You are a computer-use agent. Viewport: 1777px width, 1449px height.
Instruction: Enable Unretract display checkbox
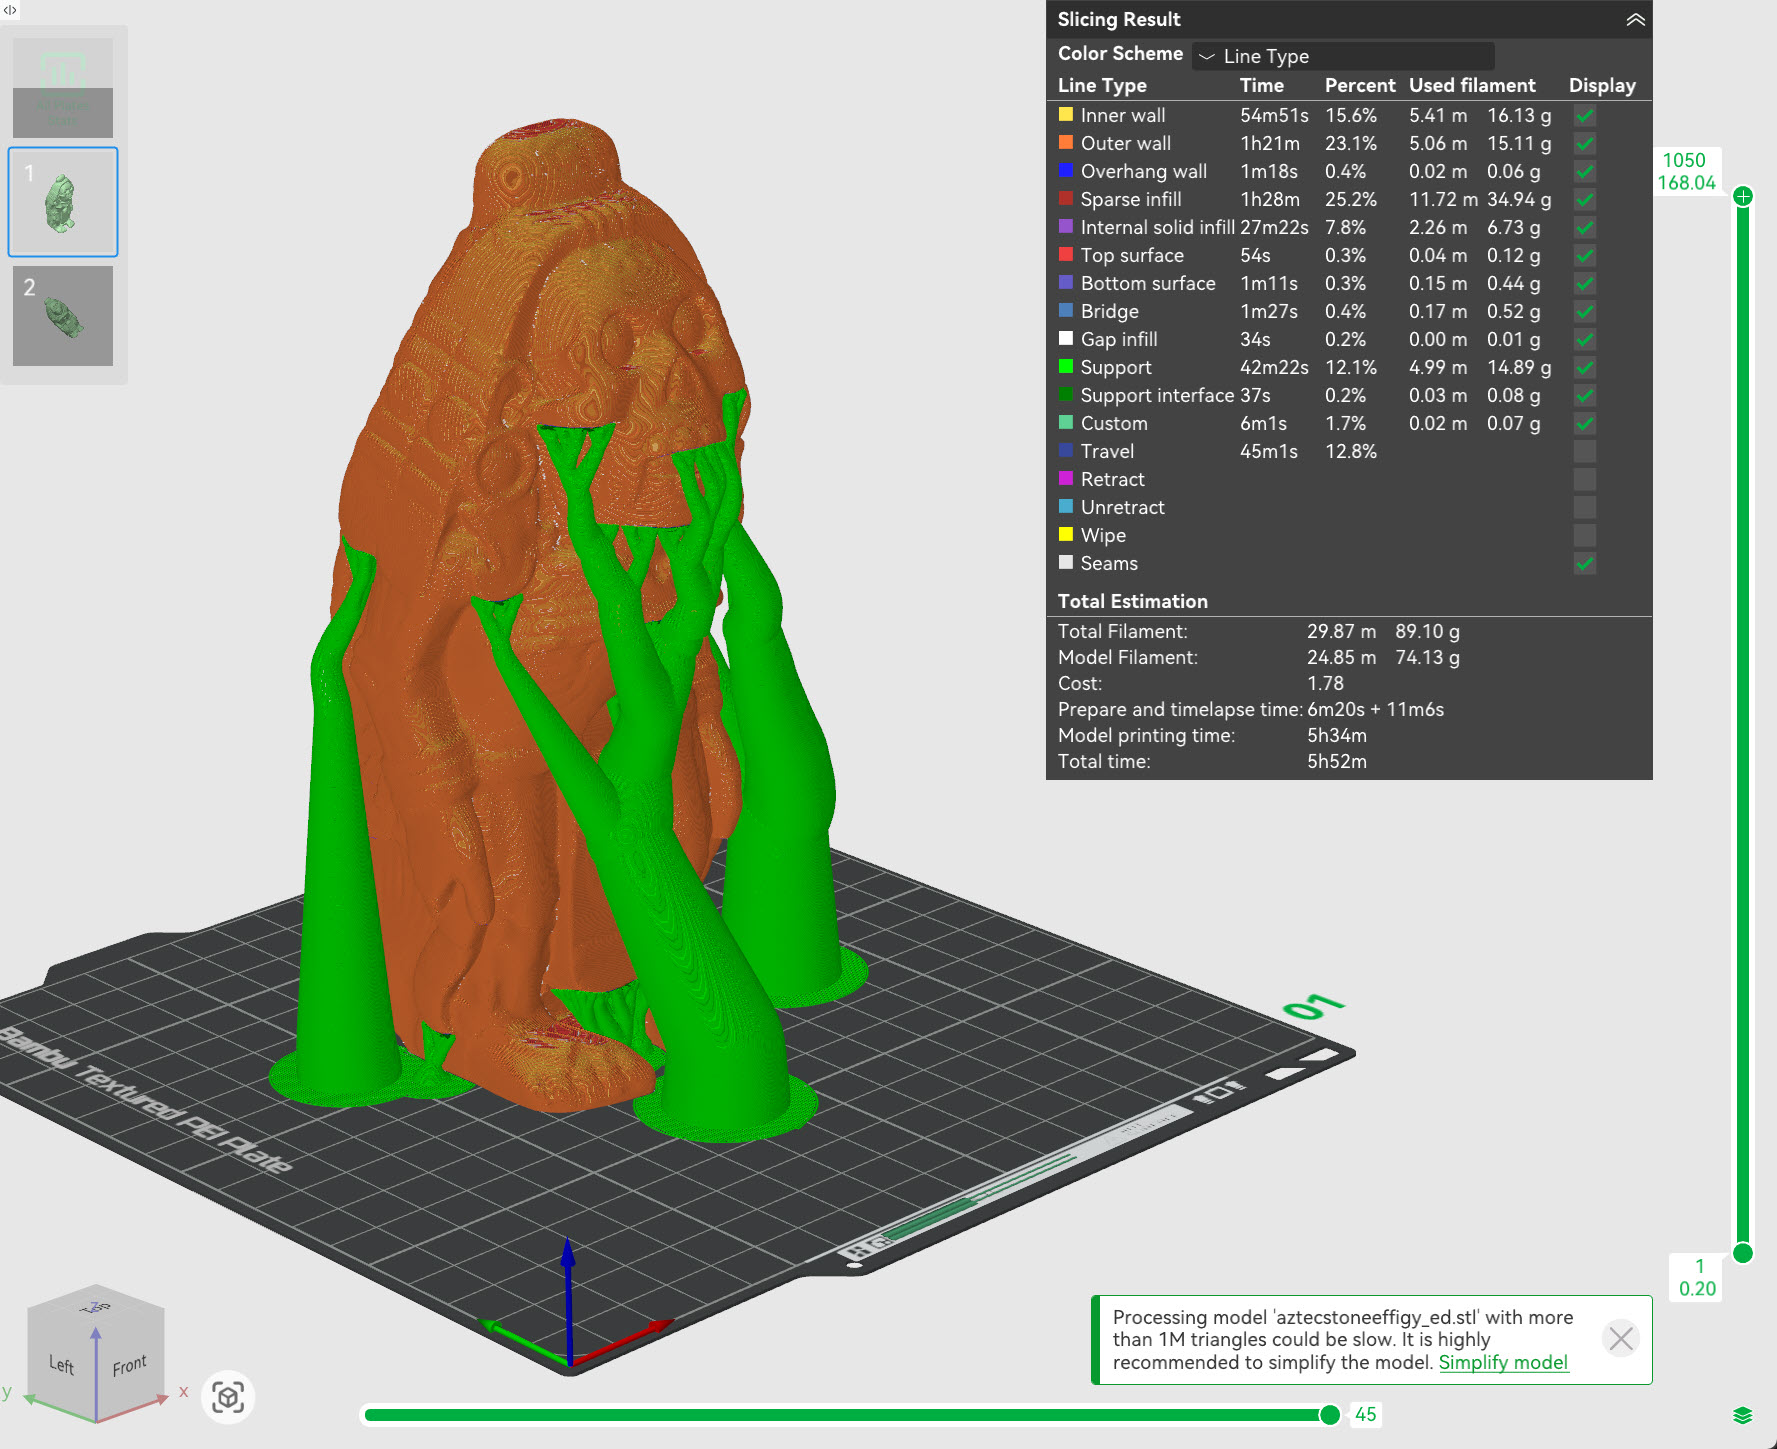tap(1584, 508)
